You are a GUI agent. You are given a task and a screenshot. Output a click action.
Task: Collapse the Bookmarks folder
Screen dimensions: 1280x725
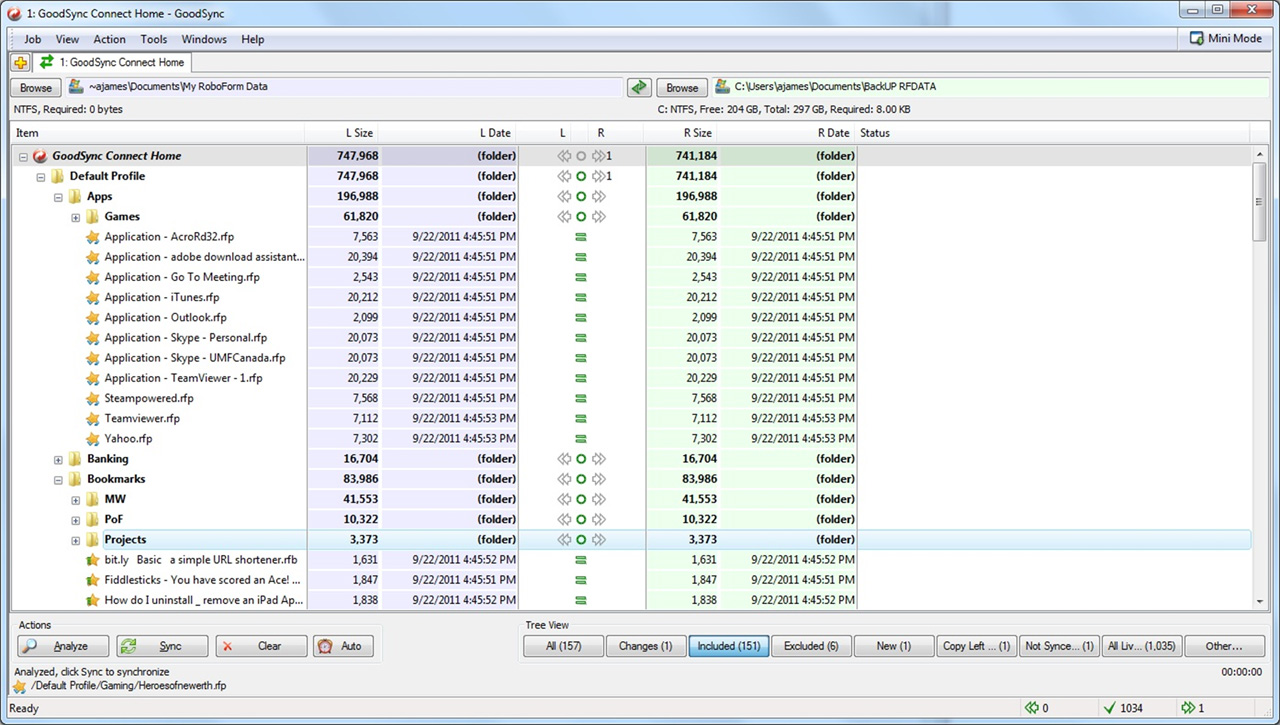click(58, 479)
